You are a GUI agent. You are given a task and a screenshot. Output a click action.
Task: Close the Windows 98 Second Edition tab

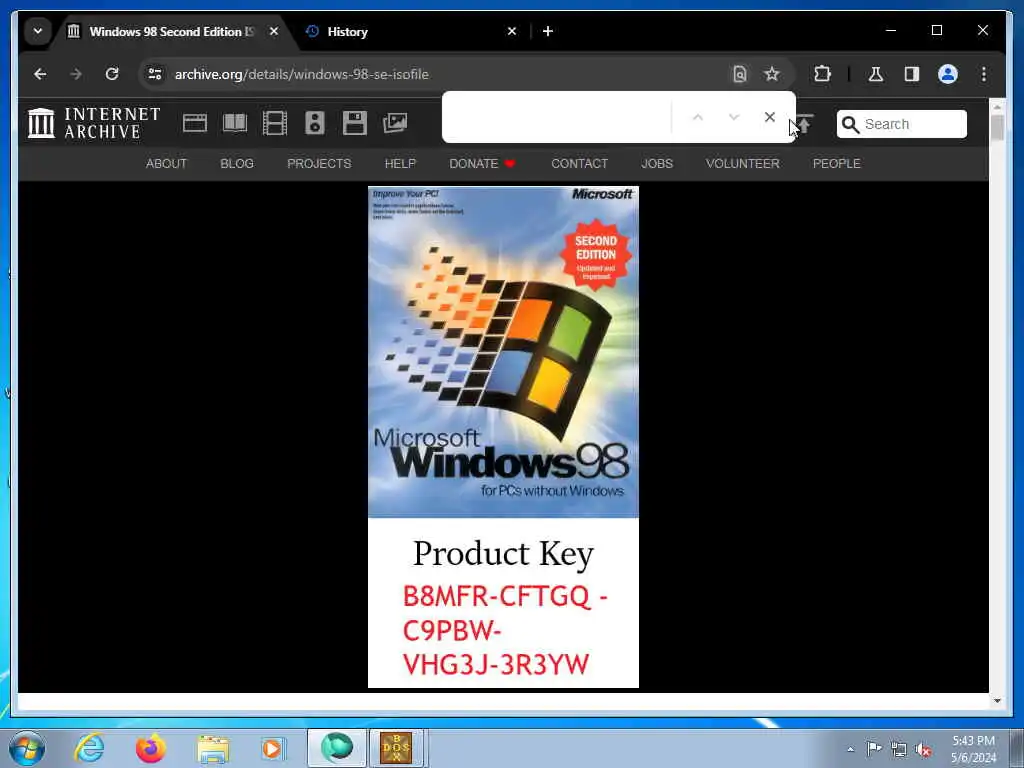[x=274, y=31]
